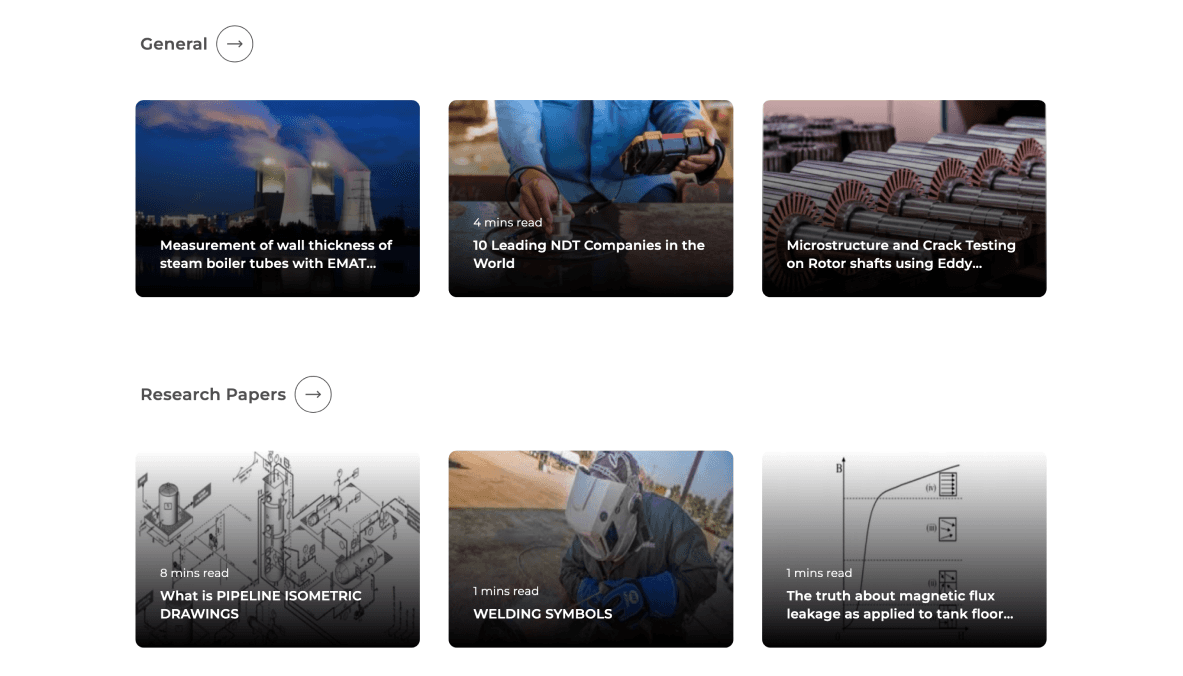
Task: Open 'The truth about magnetic flux leakage' title
Action: (899, 605)
